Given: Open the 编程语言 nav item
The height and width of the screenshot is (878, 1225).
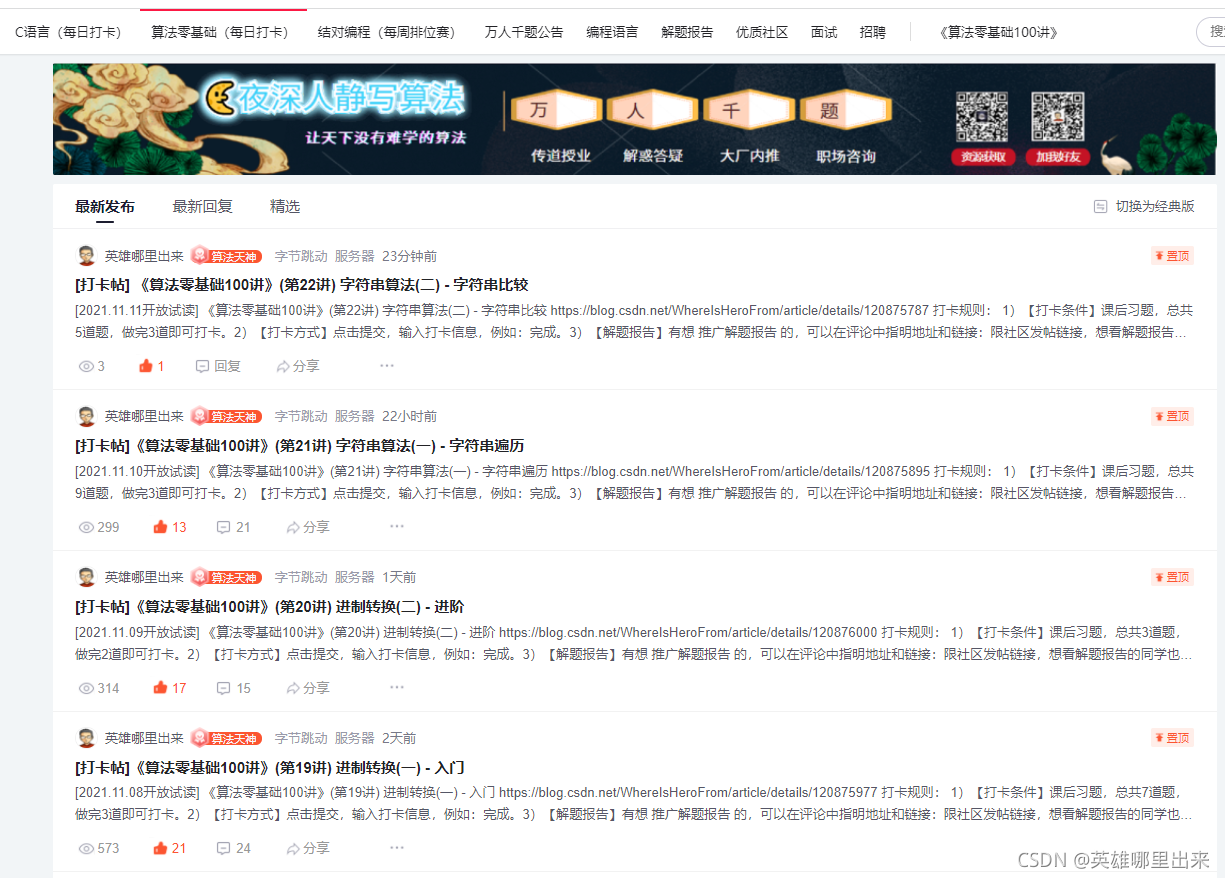Looking at the screenshot, I should click(612, 32).
